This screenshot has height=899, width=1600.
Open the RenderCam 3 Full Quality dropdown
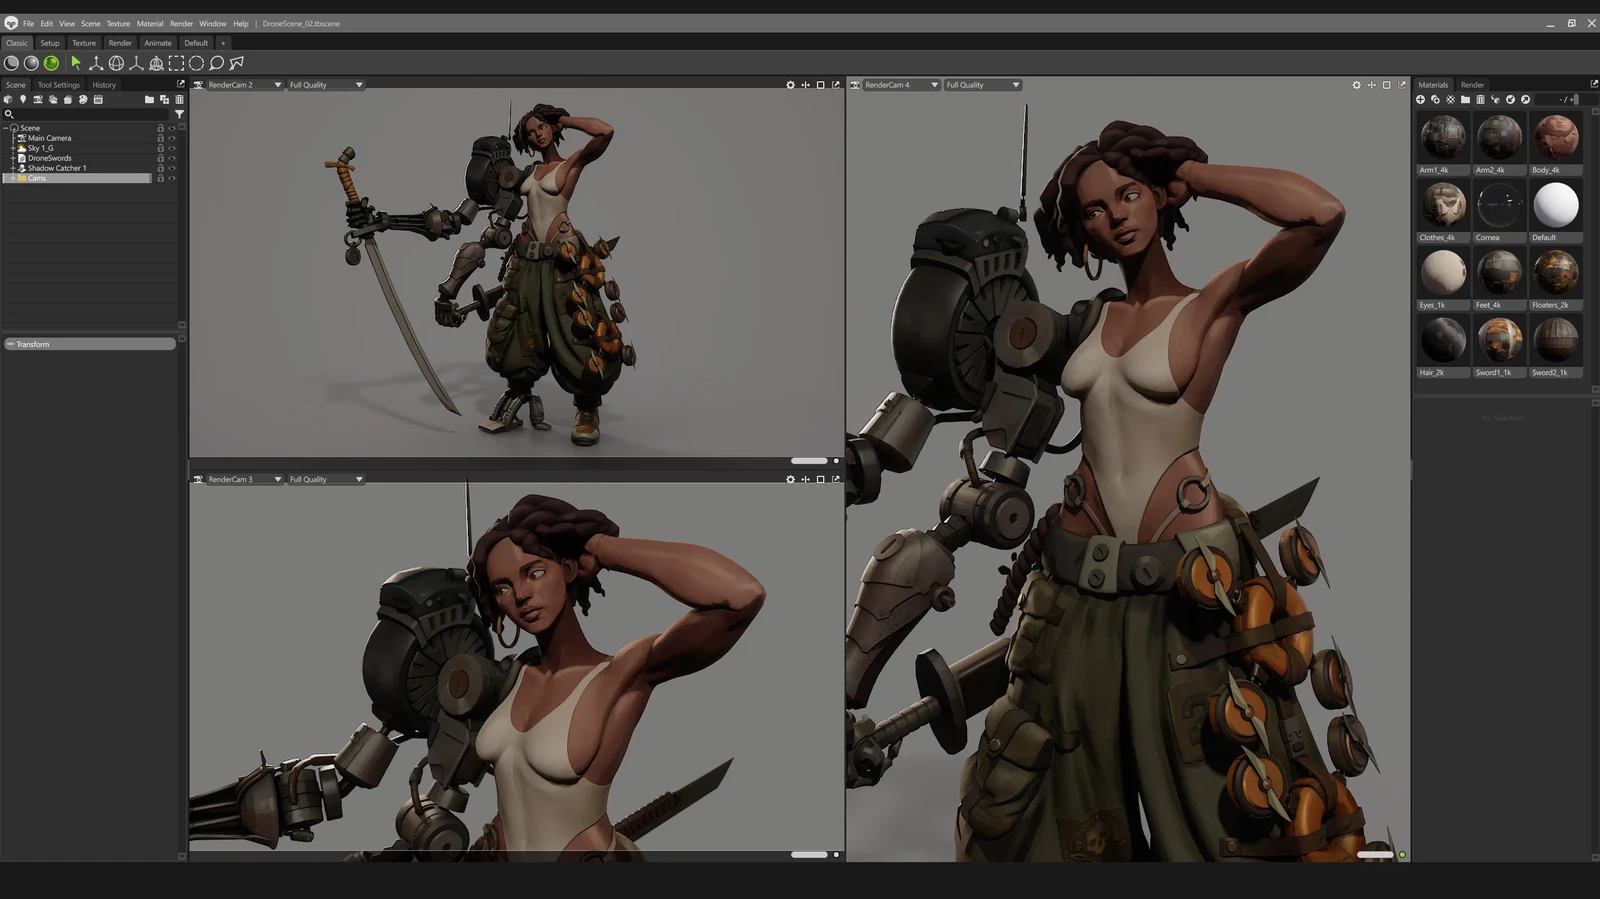coord(358,480)
